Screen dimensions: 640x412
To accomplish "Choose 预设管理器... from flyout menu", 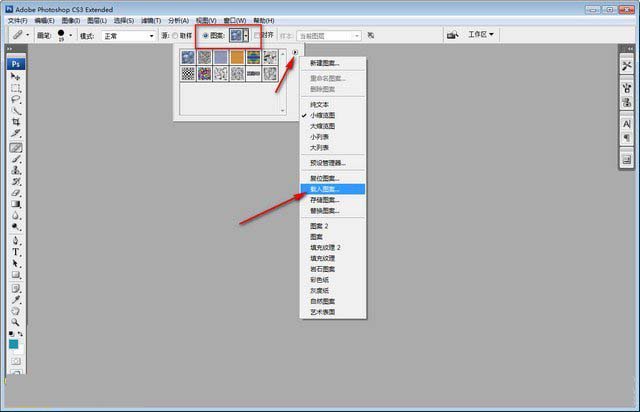I will pos(333,163).
